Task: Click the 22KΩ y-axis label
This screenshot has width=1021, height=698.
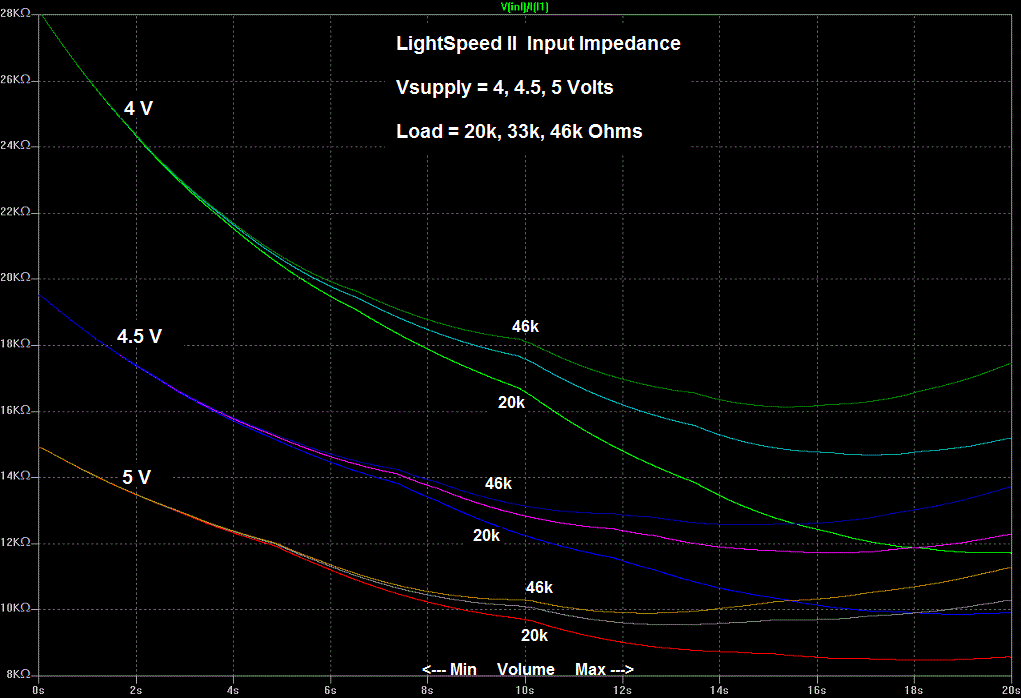Action: point(16,212)
